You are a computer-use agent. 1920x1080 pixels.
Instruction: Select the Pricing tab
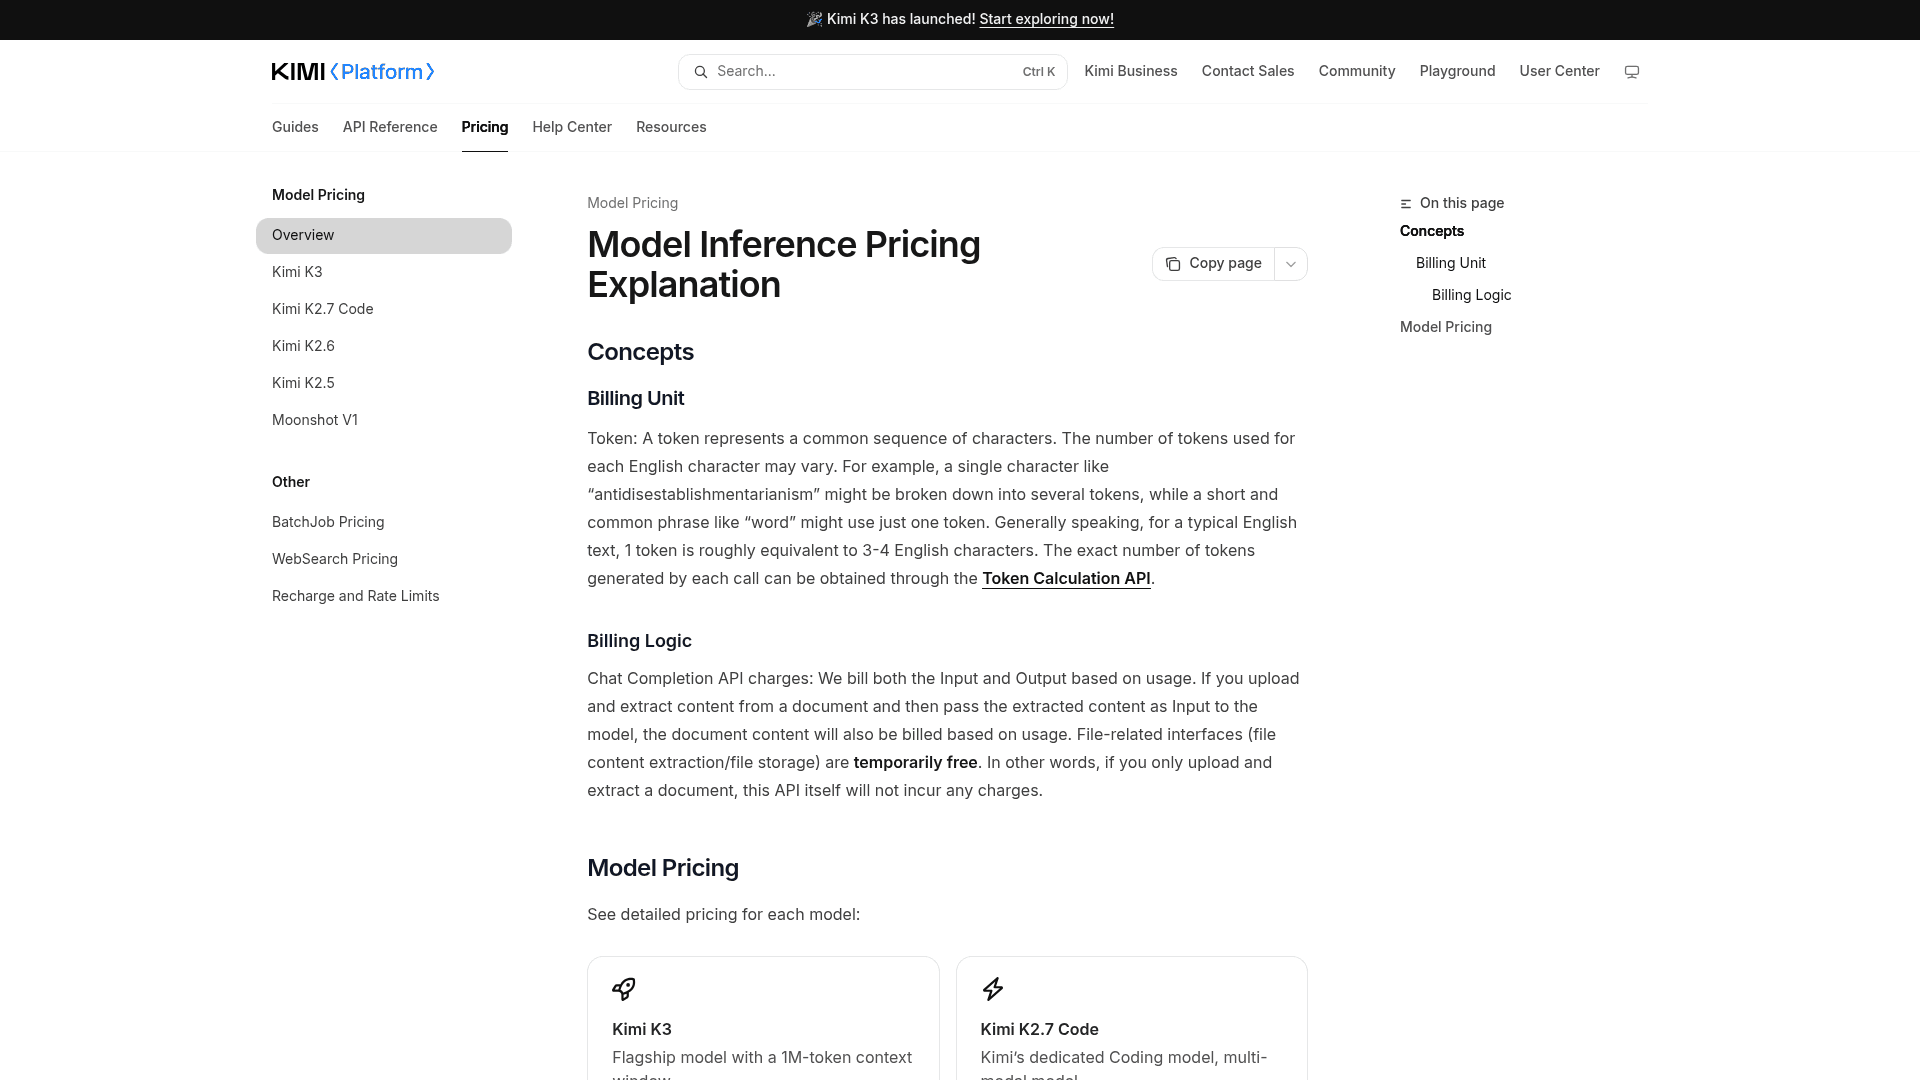pyautogui.click(x=485, y=127)
